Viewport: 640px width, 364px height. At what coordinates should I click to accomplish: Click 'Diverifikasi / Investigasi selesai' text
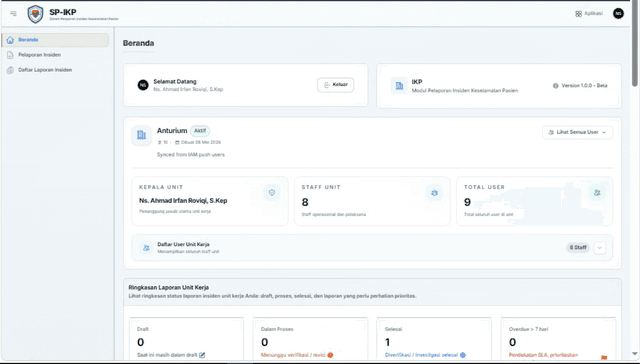pos(421,355)
